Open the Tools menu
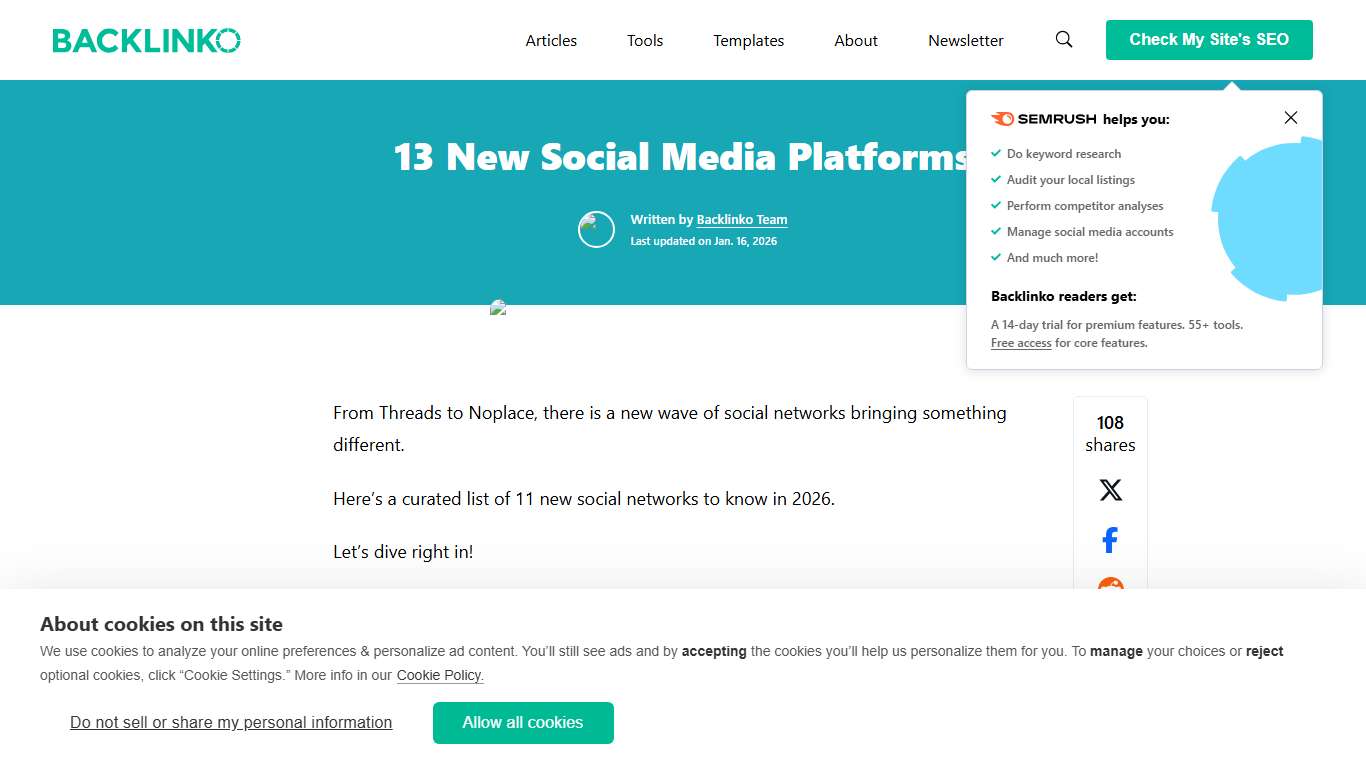The height and width of the screenshot is (768, 1366). coord(644,40)
